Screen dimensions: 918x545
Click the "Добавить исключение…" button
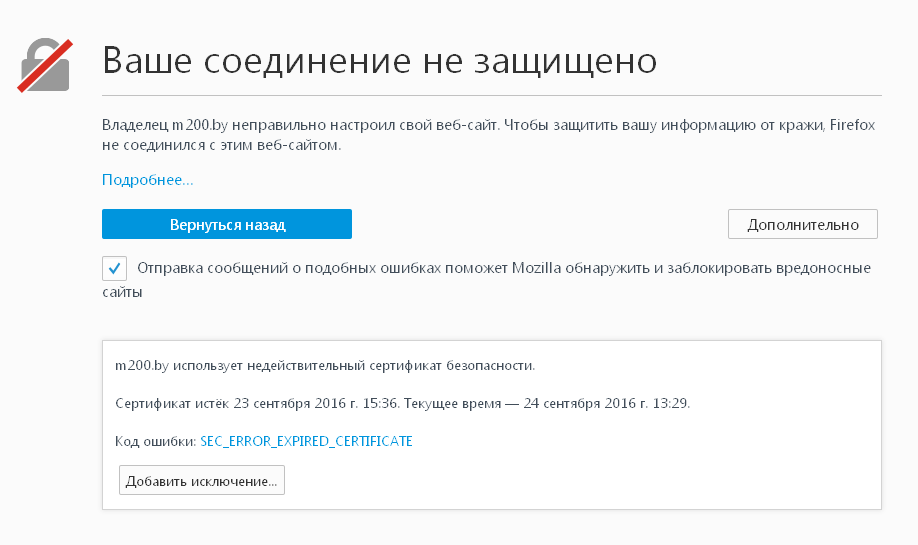202,481
